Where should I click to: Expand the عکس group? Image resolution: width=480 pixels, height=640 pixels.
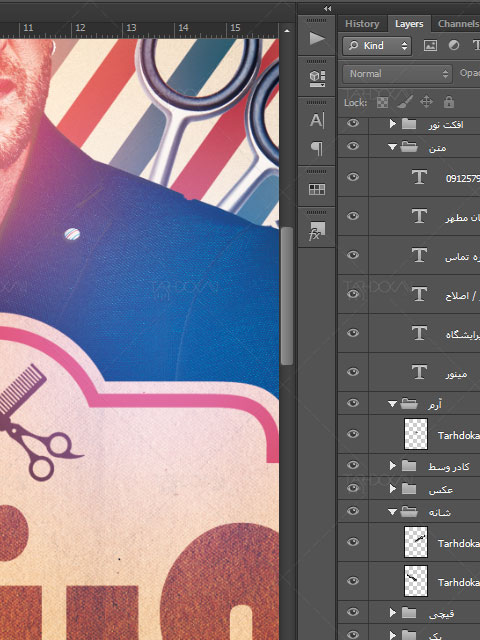point(392,489)
